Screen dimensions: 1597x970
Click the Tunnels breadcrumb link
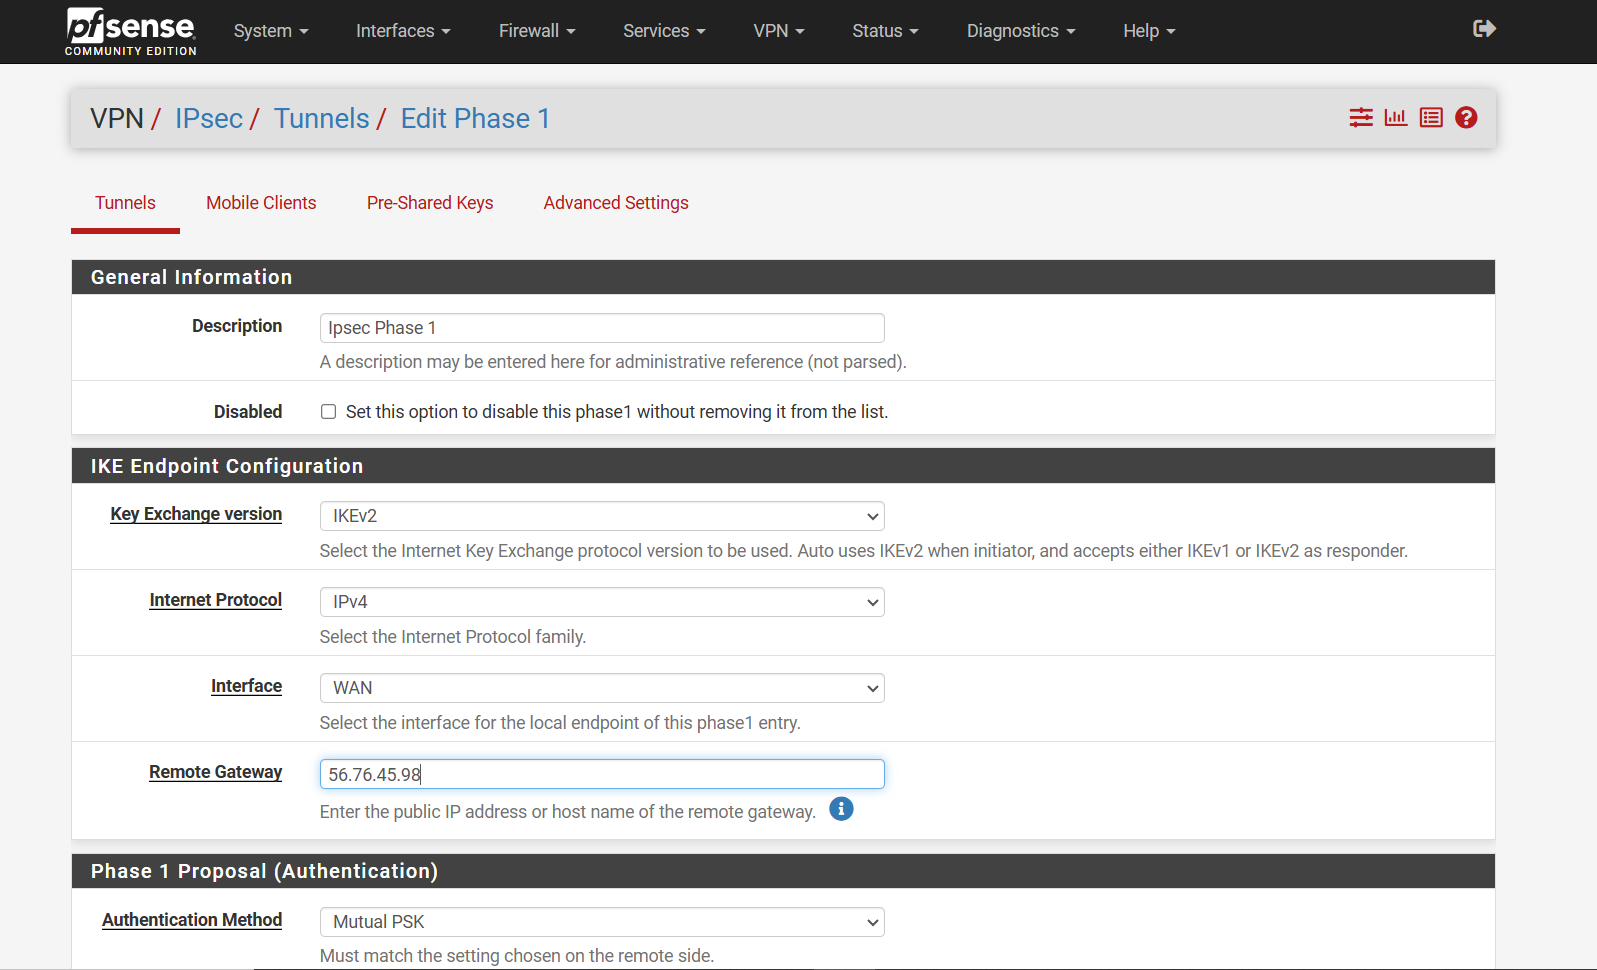pyautogui.click(x=322, y=119)
